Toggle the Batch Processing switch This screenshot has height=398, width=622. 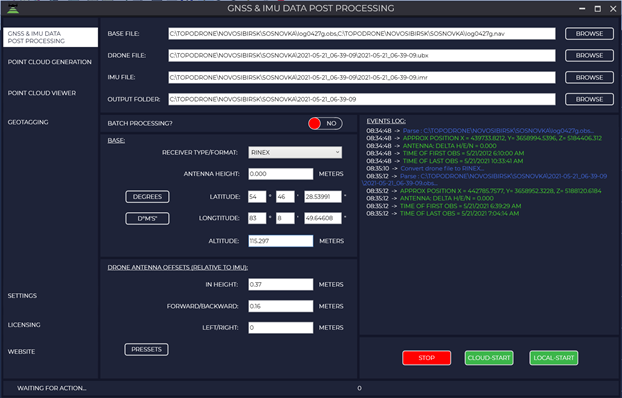pos(325,123)
